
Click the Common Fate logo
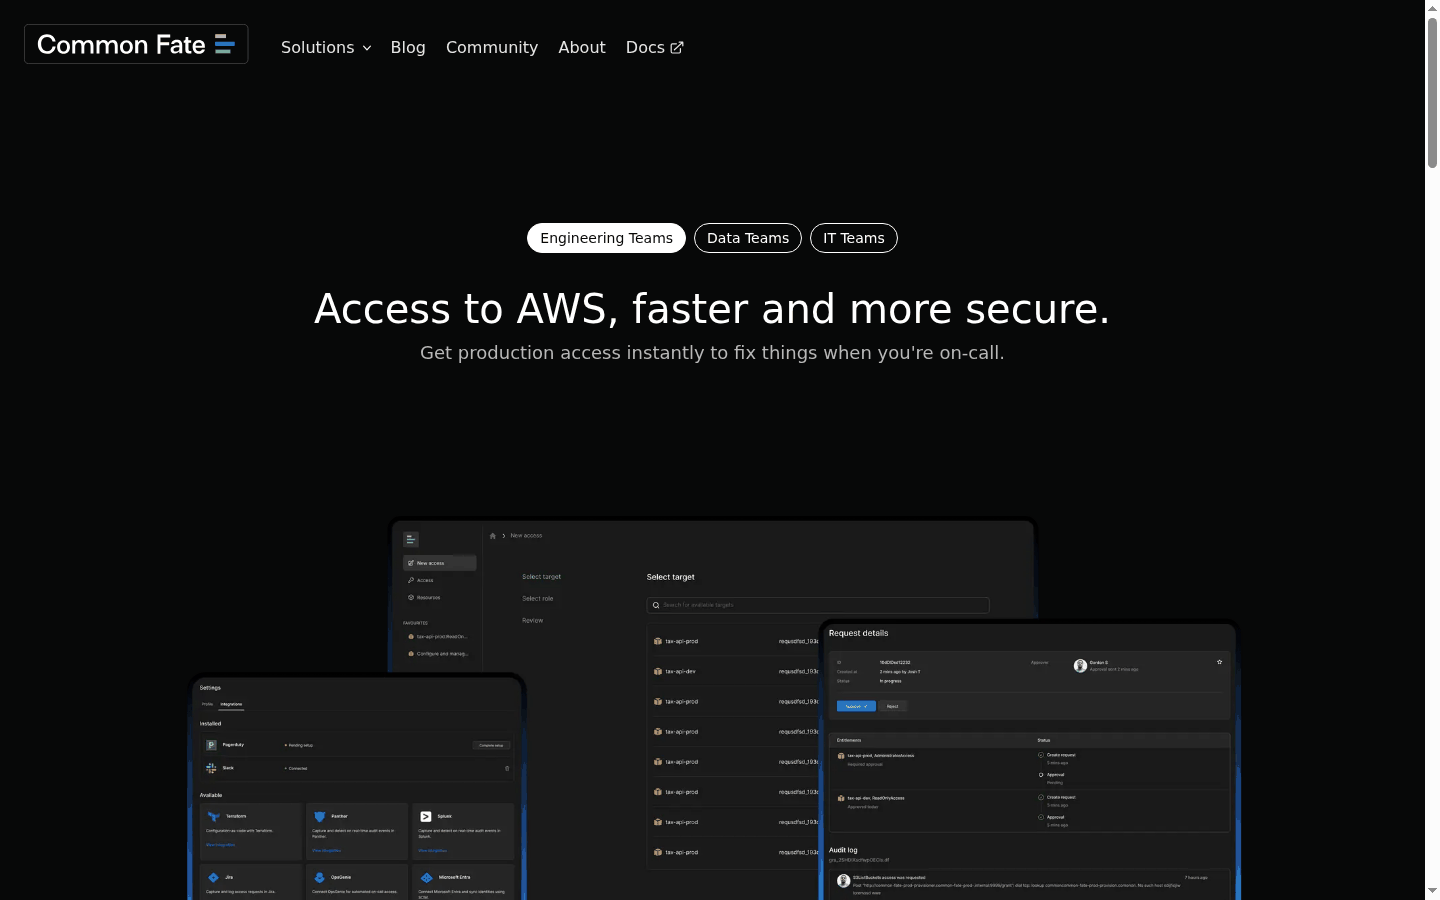136,44
